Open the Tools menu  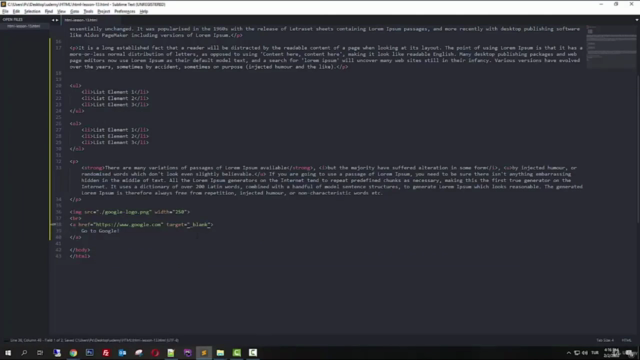88,11
